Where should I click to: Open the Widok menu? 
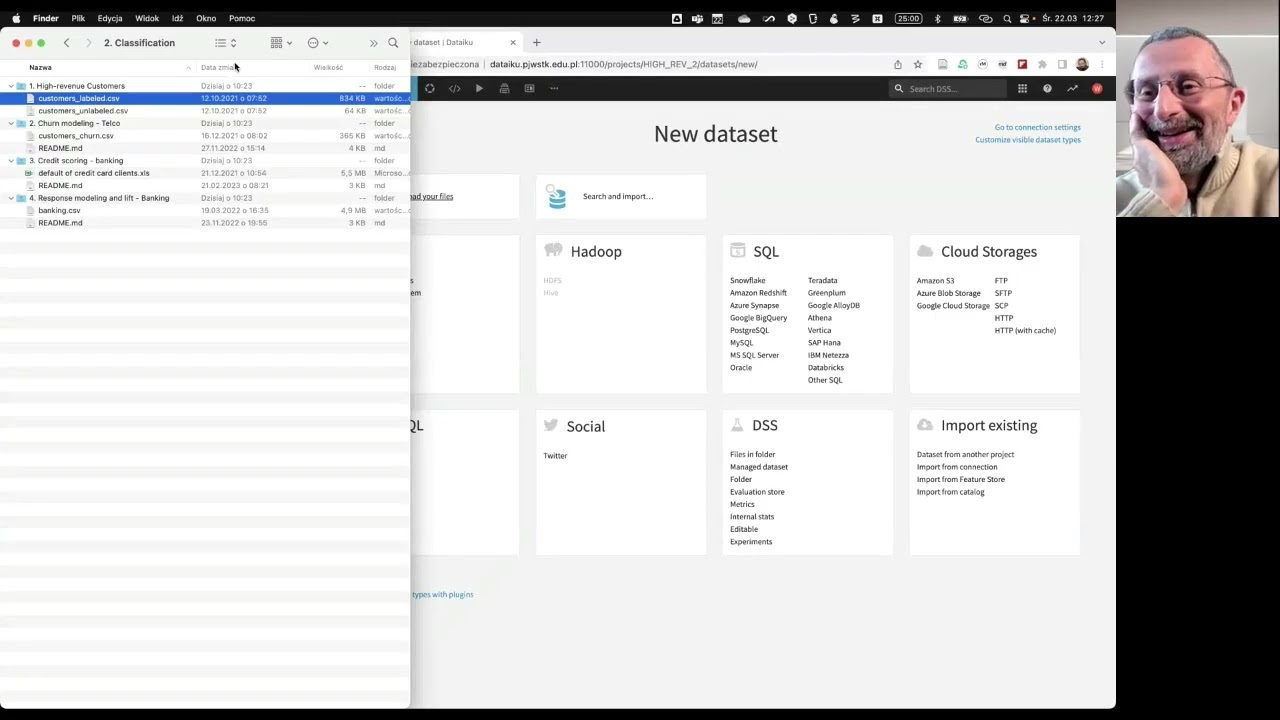(147, 18)
